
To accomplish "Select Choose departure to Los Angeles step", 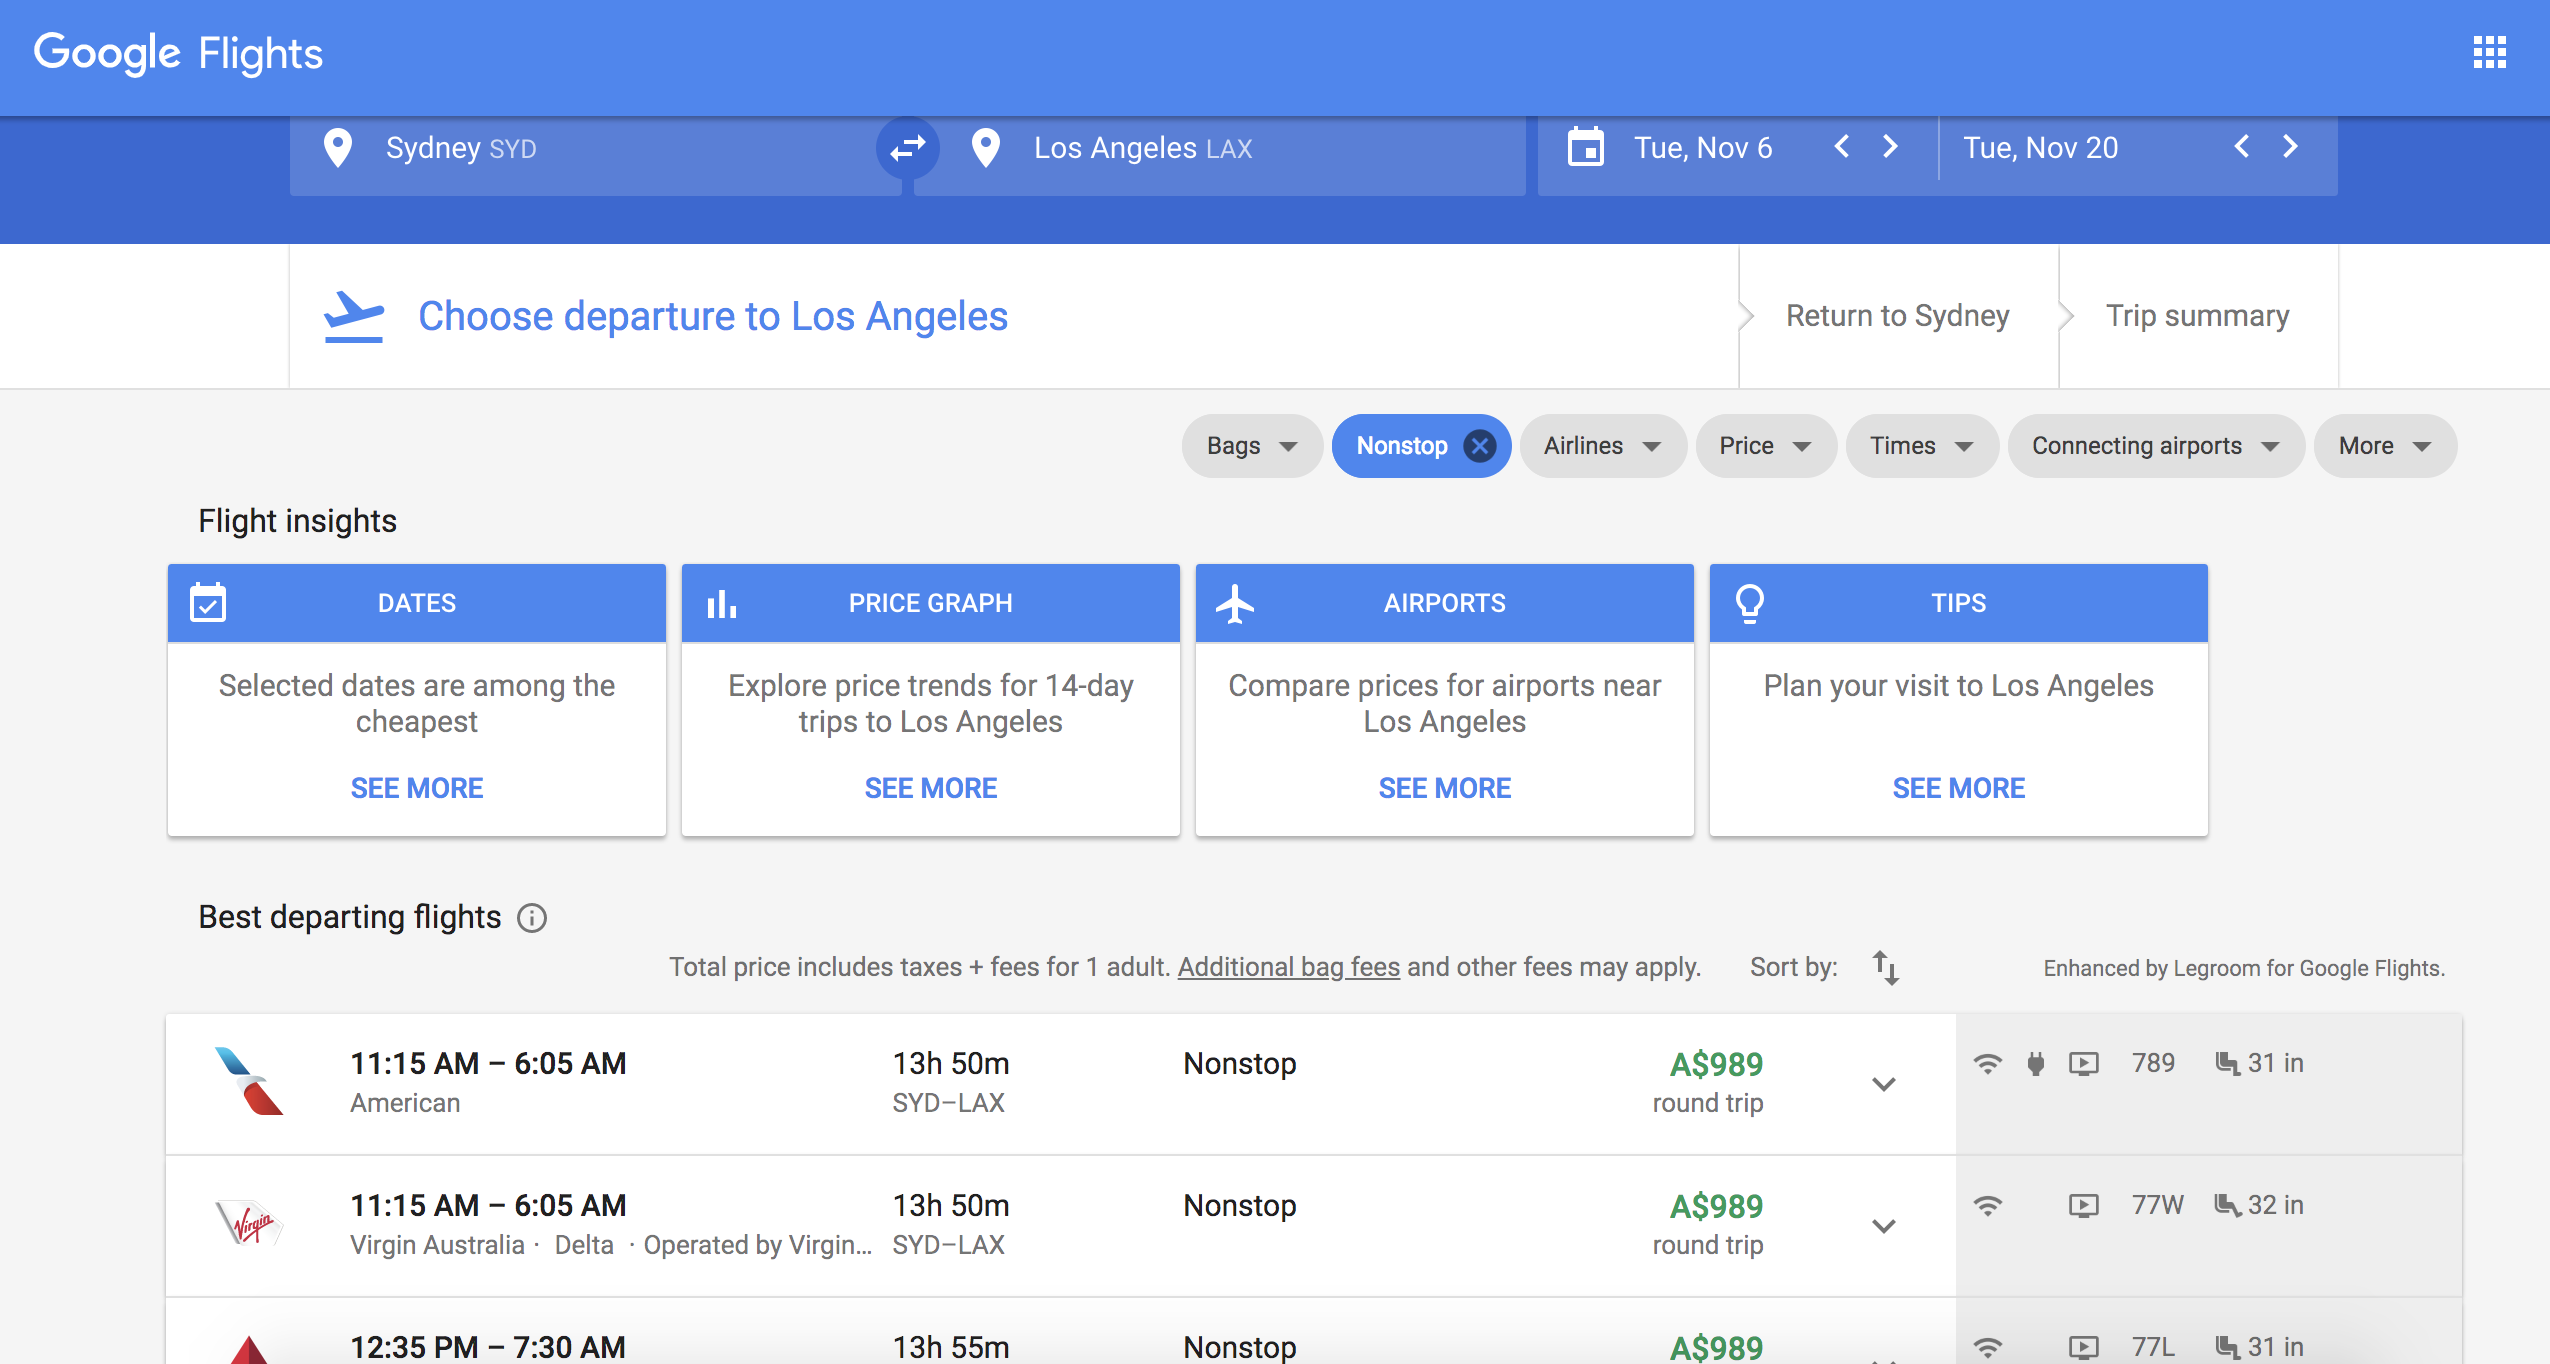I will tap(712, 316).
